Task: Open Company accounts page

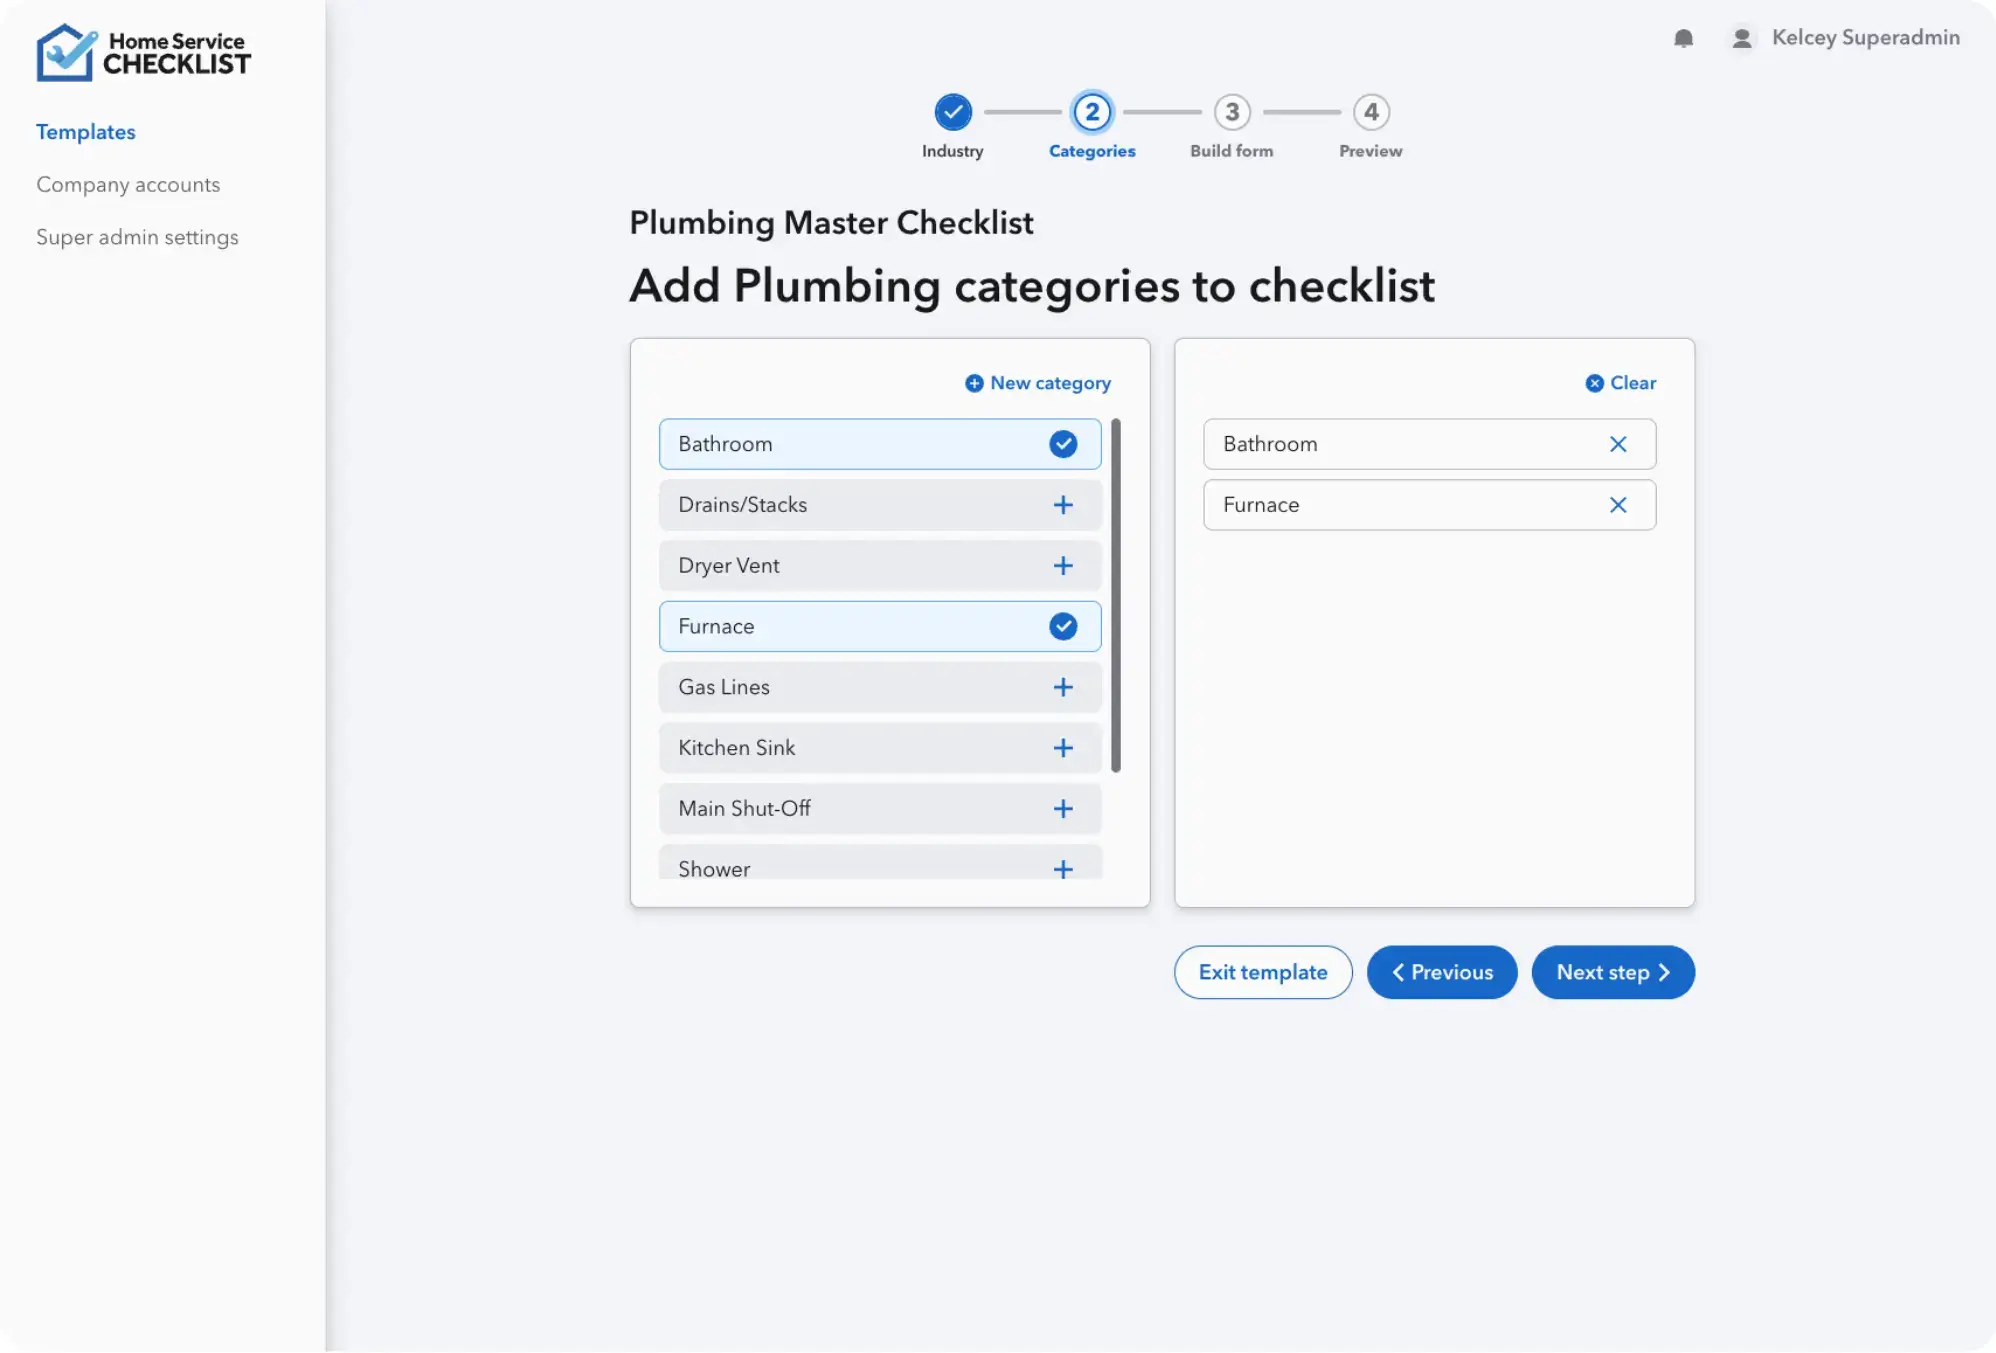Action: [128, 184]
